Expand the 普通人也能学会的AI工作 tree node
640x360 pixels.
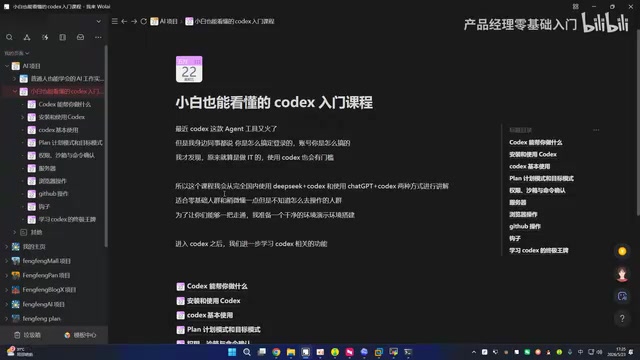(x=15, y=78)
